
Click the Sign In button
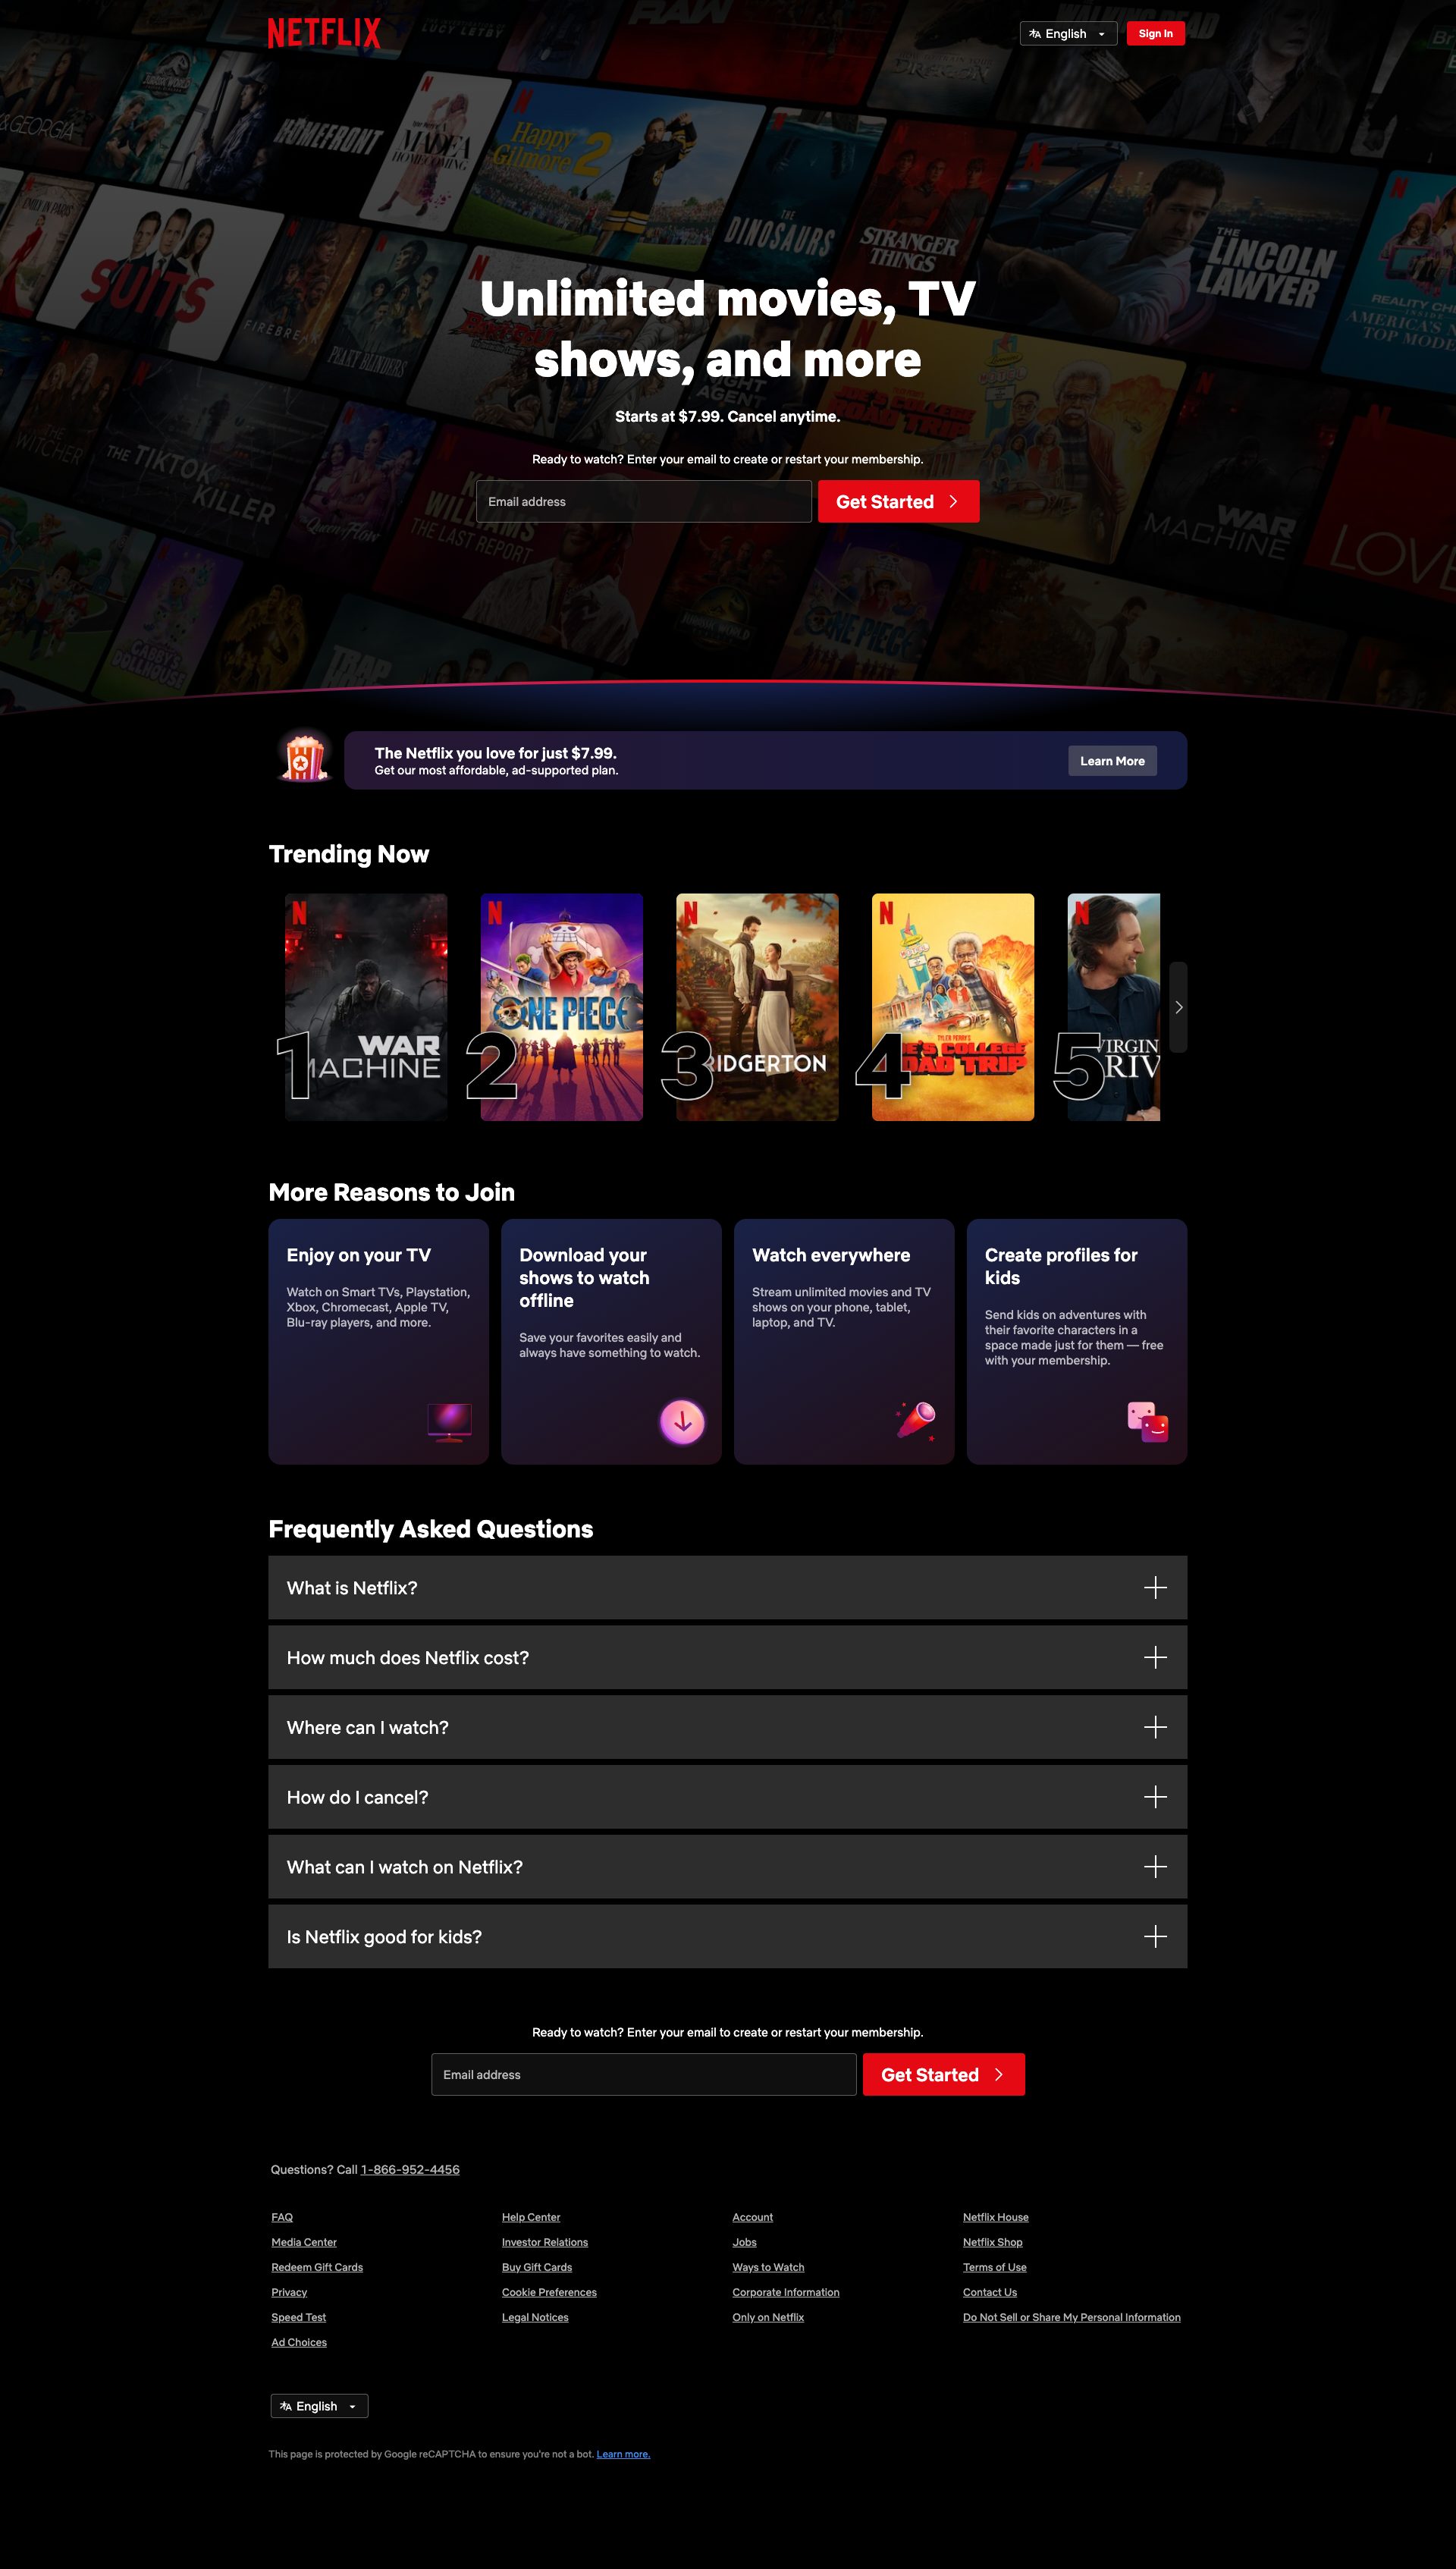click(1155, 33)
